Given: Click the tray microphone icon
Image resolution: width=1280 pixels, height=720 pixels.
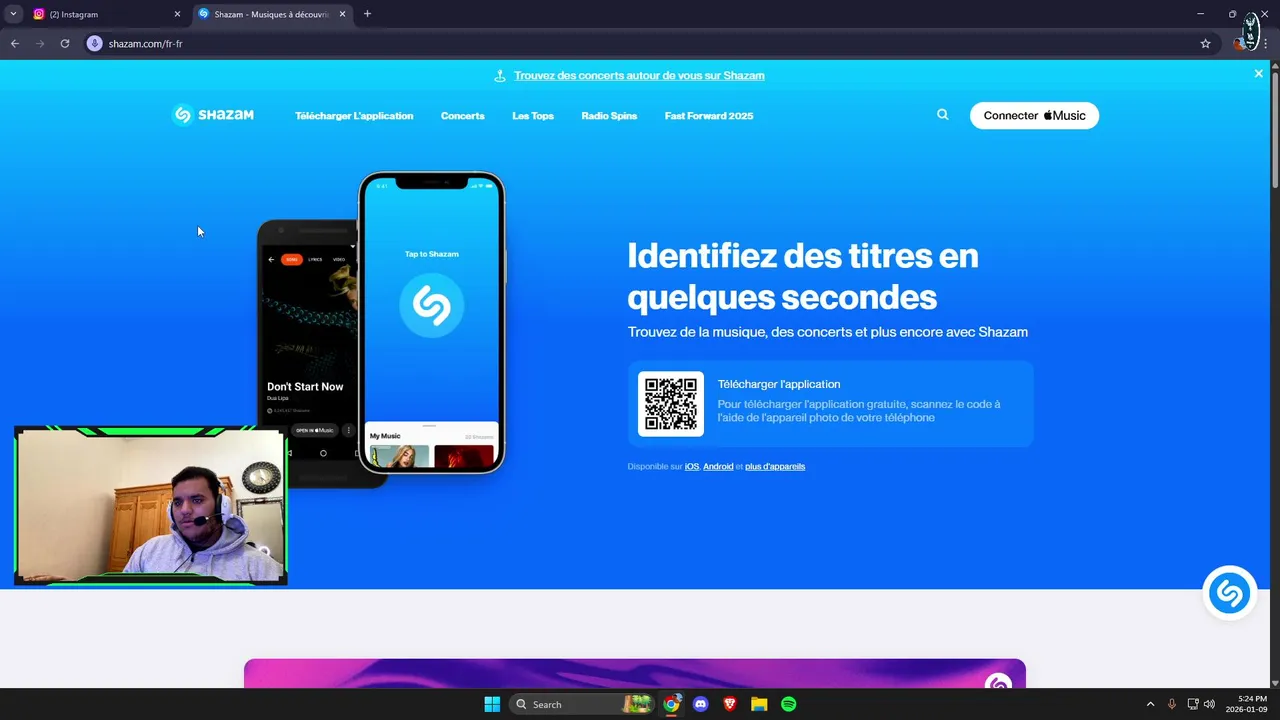Looking at the screenshot, I should click(x=1171, y=704).
